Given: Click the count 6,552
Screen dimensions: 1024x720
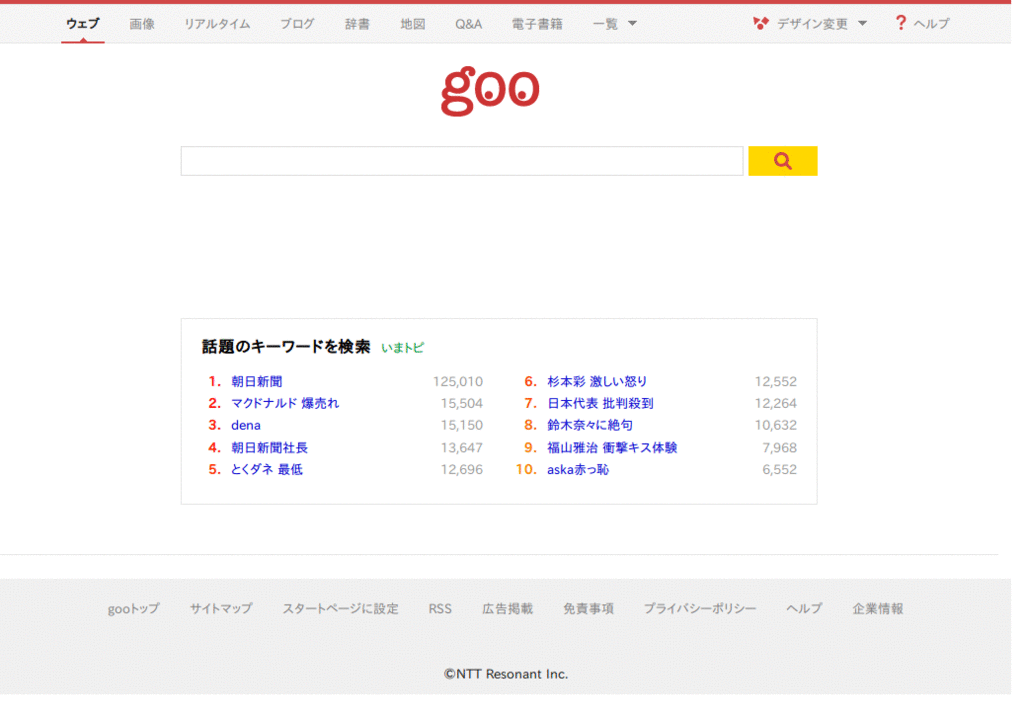Looking at the screenshot, I should [x=780, y=469].
